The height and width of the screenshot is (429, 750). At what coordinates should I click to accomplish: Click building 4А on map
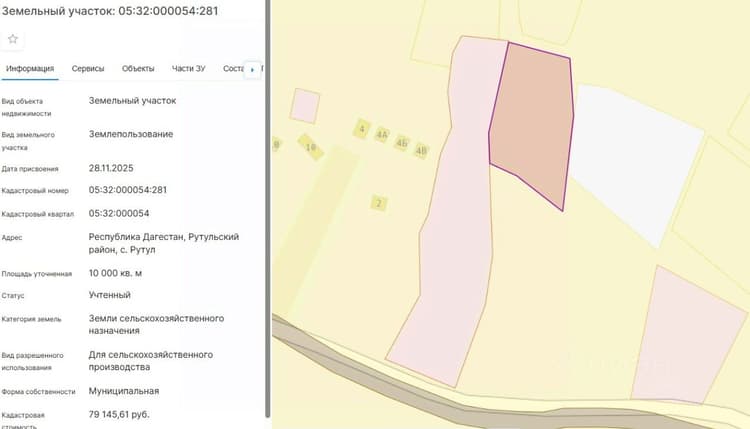pos(382,135)
